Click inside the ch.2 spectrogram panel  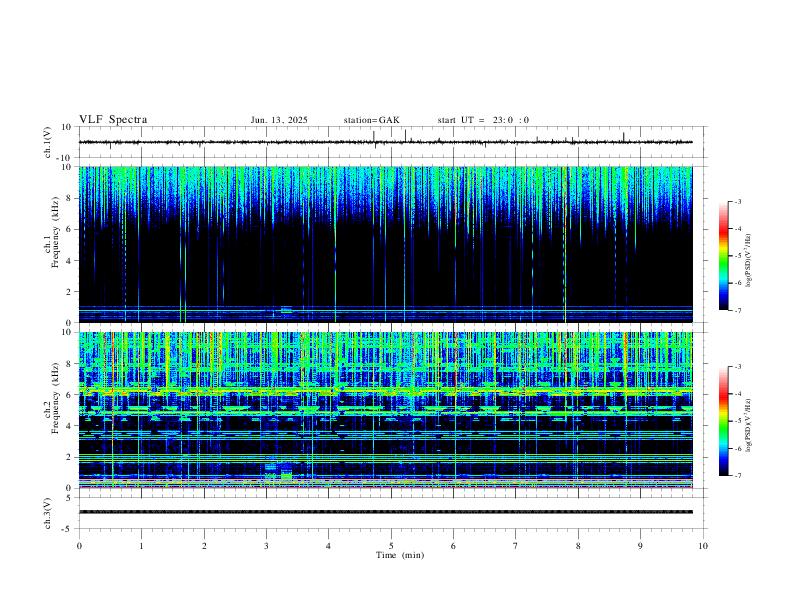[x=385, y=410]
